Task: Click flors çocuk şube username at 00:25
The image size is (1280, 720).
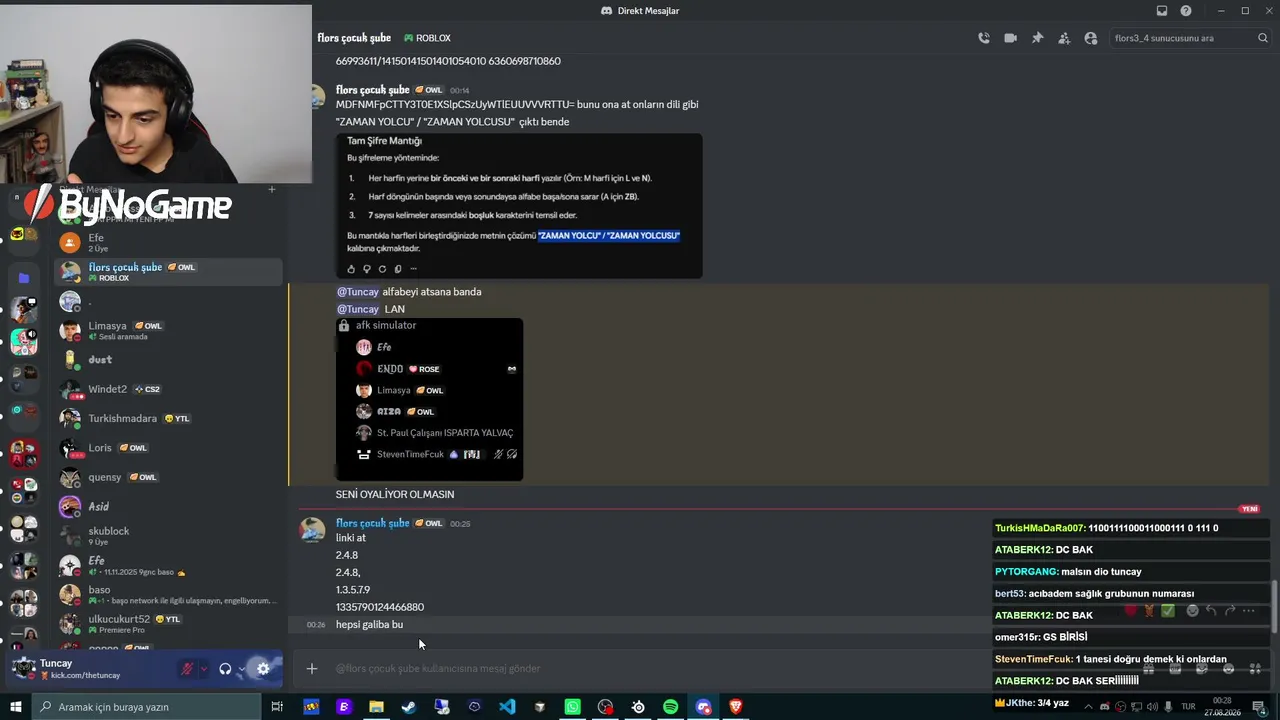Action: (x=373, y=523)
